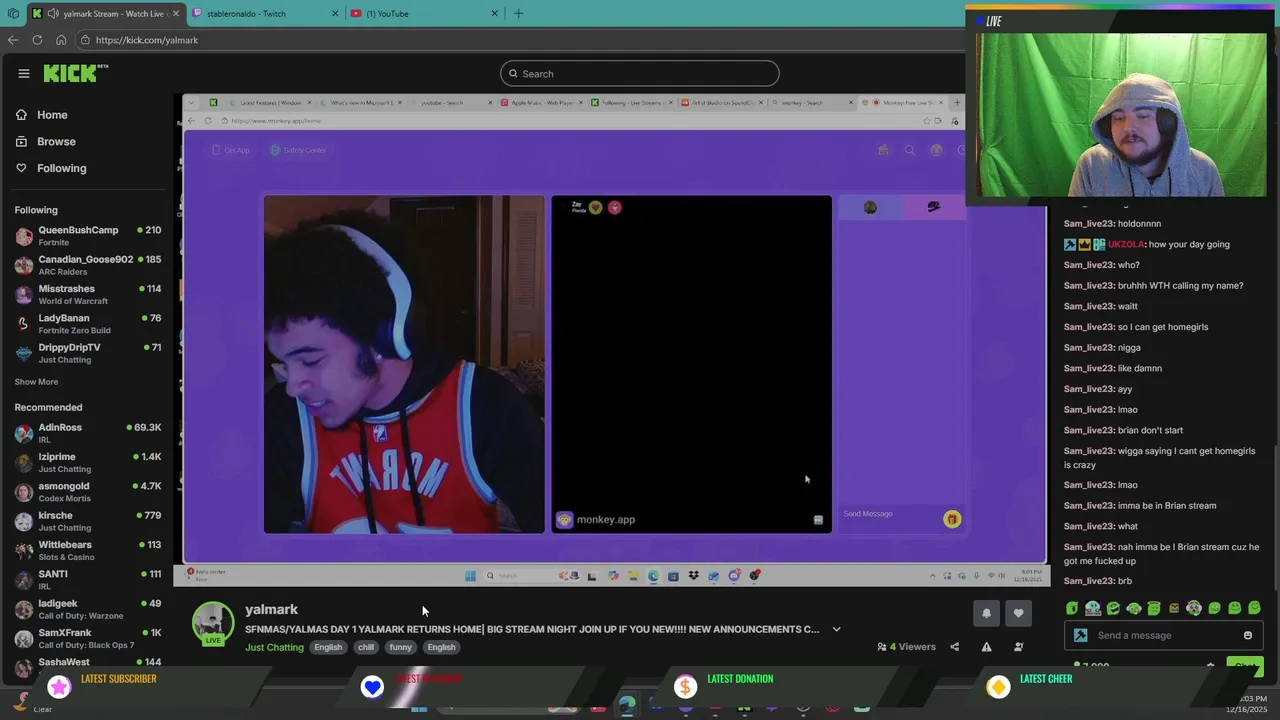Open Following in Kick sidebar
1280x720 pixels.
62,168
